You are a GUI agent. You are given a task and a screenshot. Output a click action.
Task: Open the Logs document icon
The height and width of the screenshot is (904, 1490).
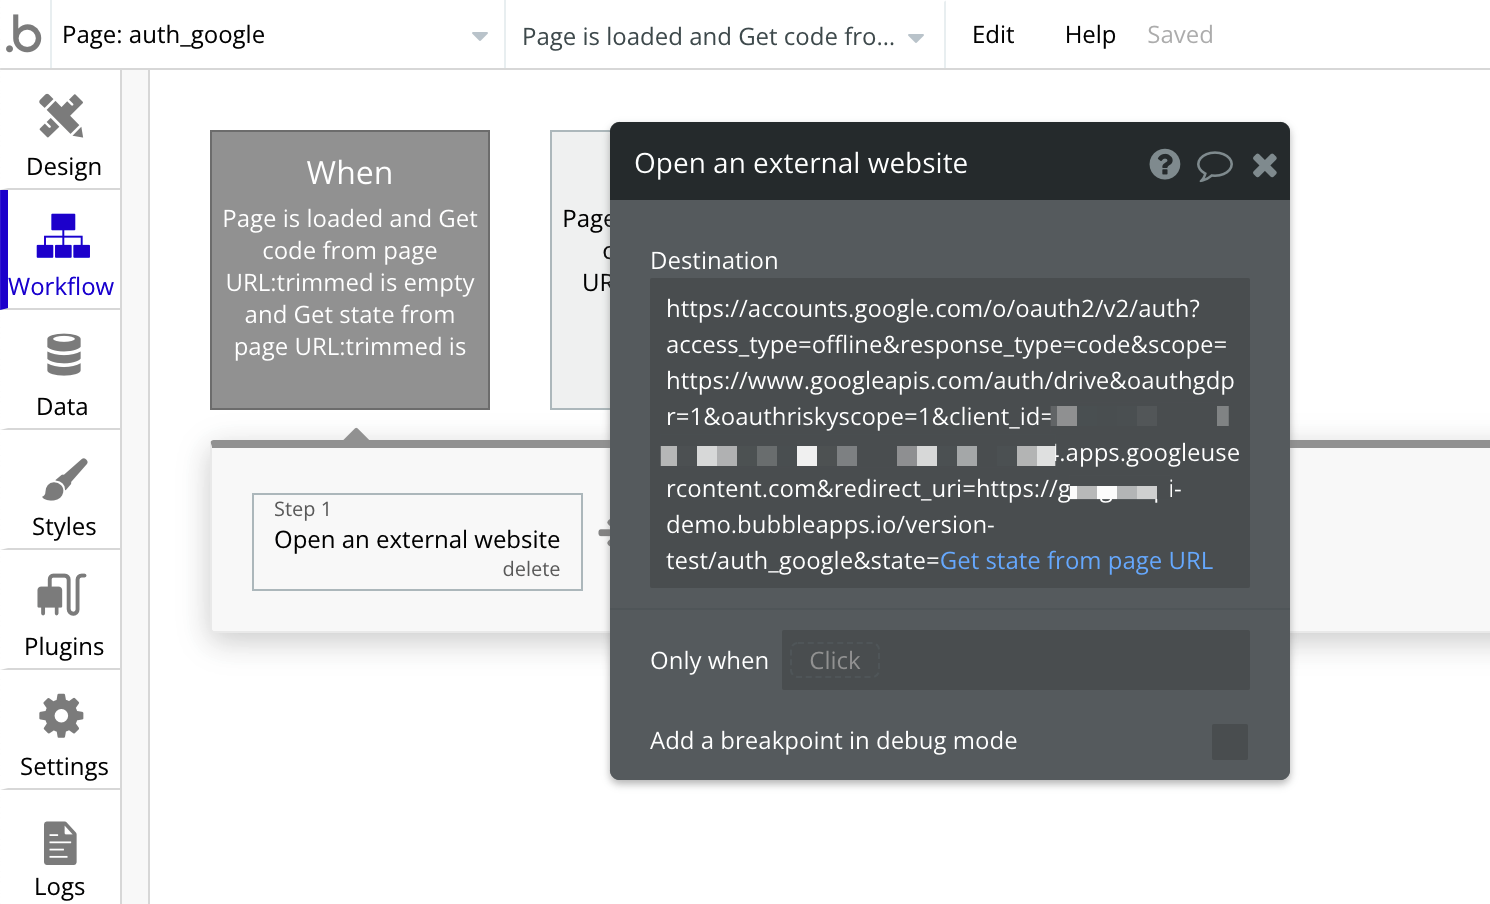point(60,843)
